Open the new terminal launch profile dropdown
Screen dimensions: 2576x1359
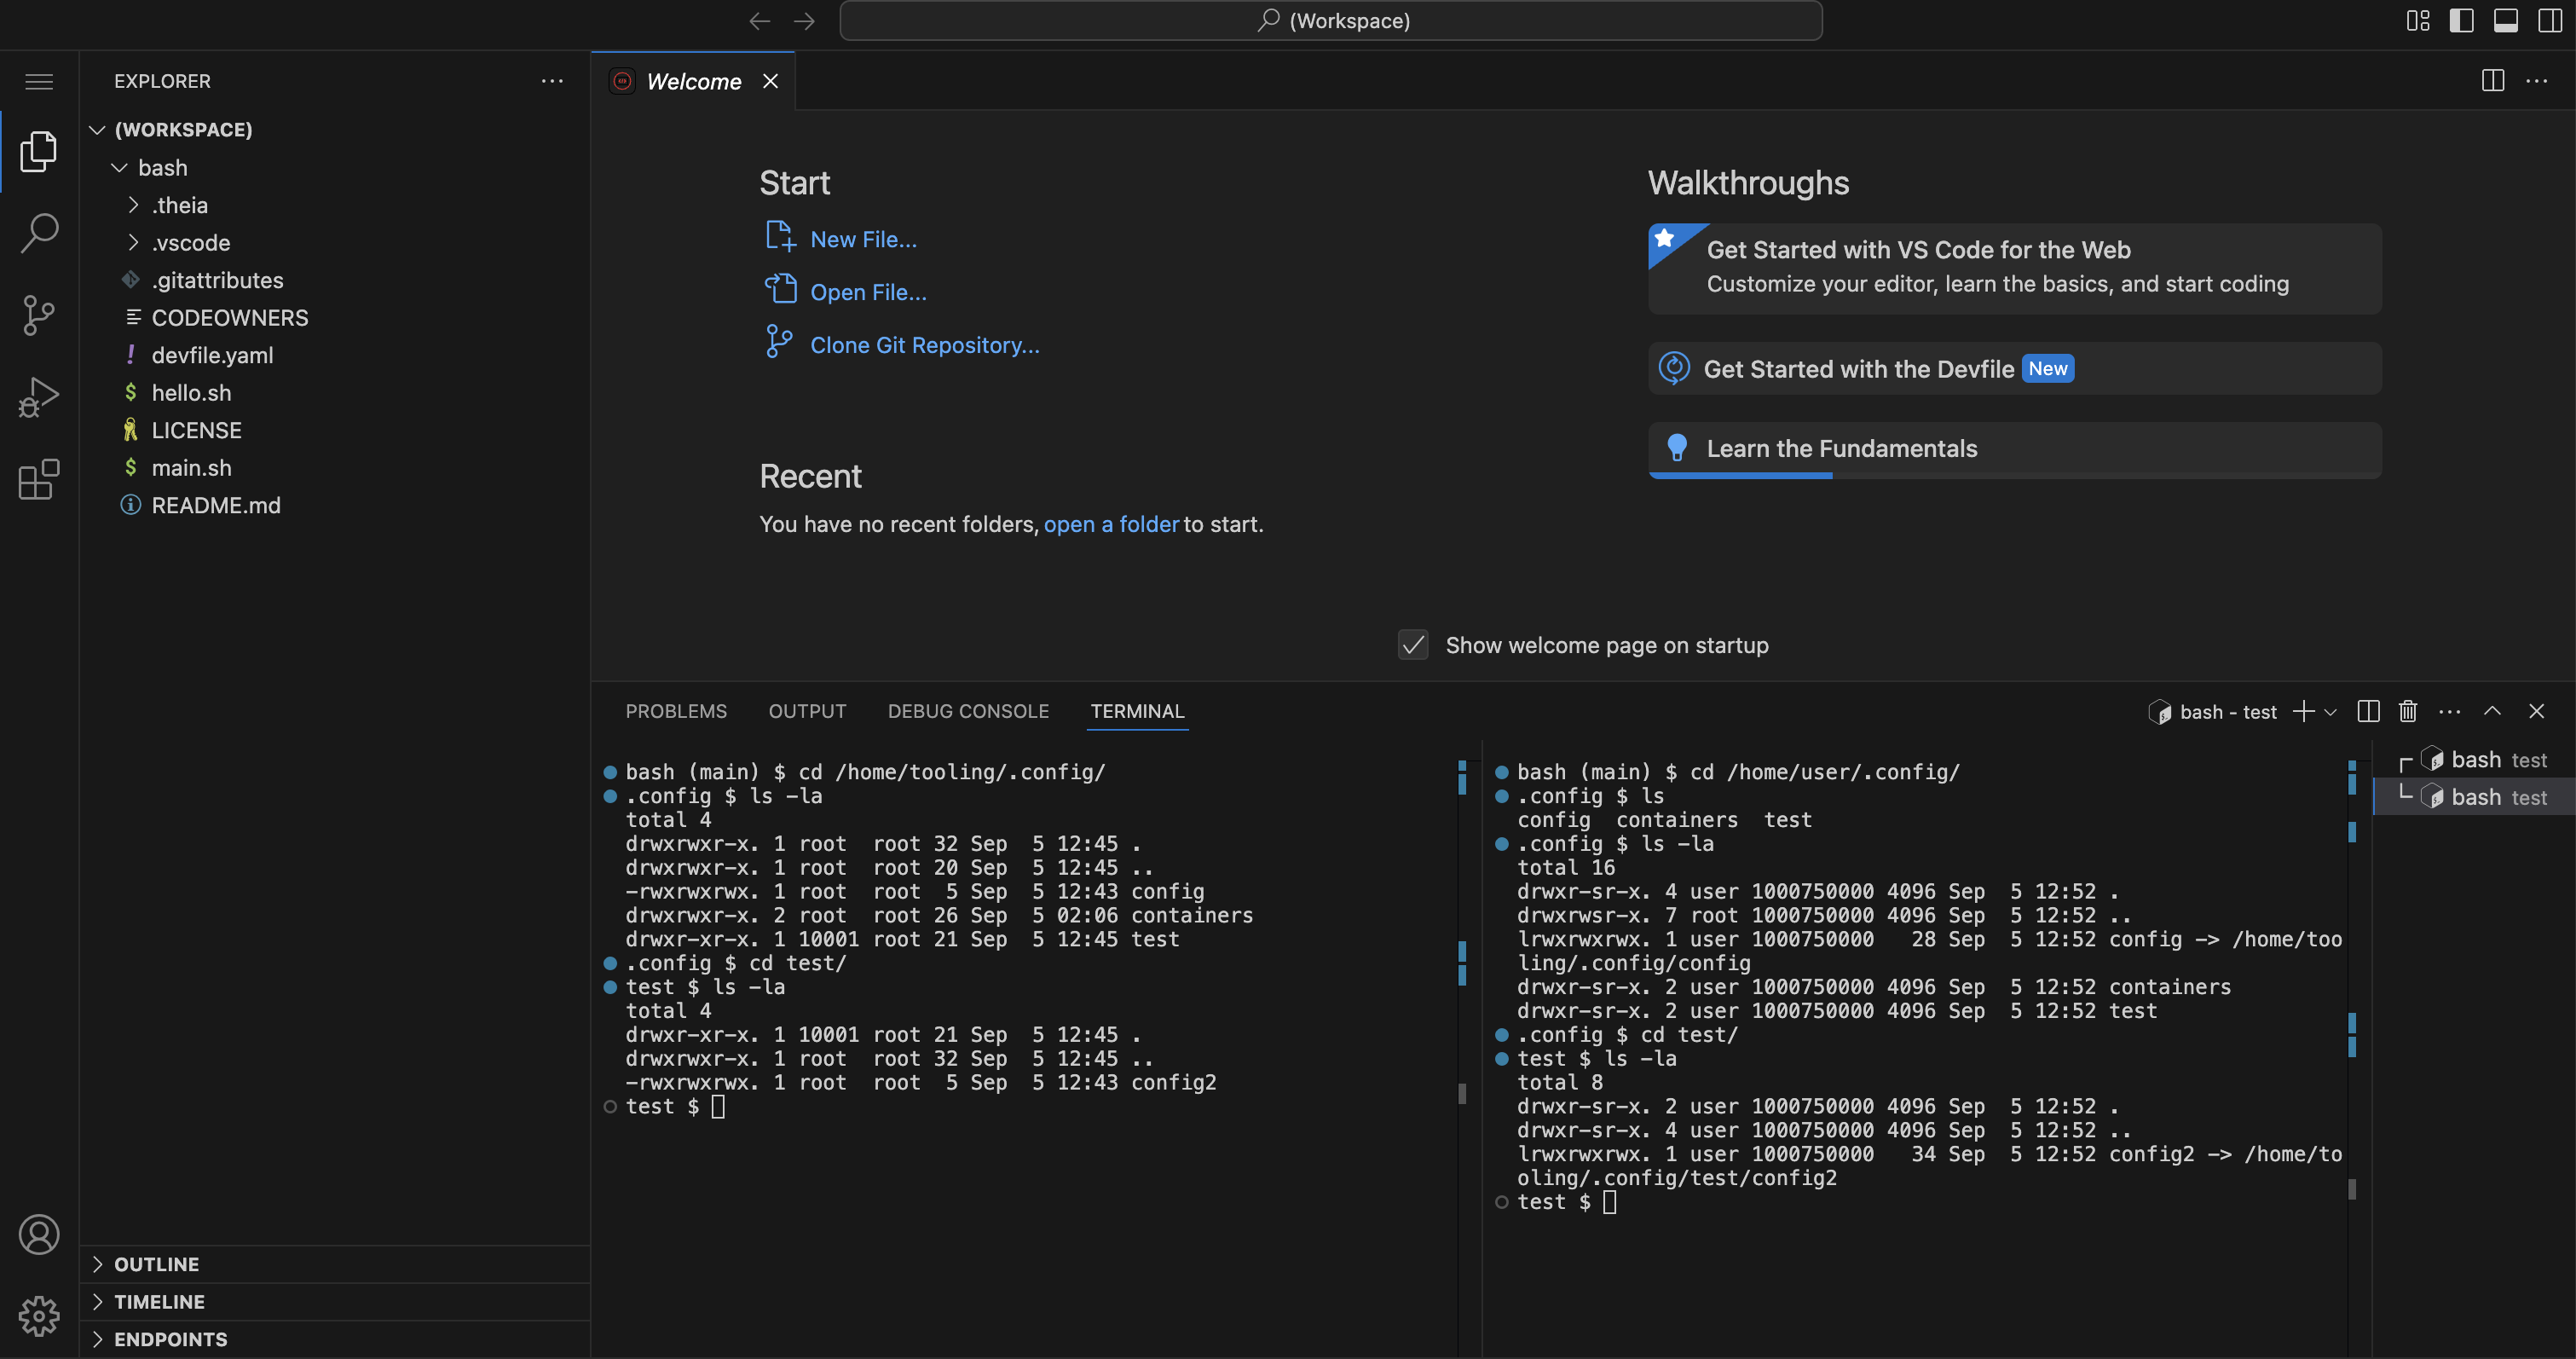click(x=2331, y=712)
